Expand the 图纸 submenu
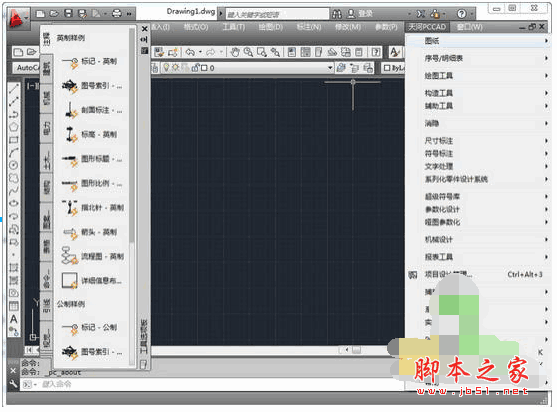The image size is (557, 412). [x=478, y=41]
